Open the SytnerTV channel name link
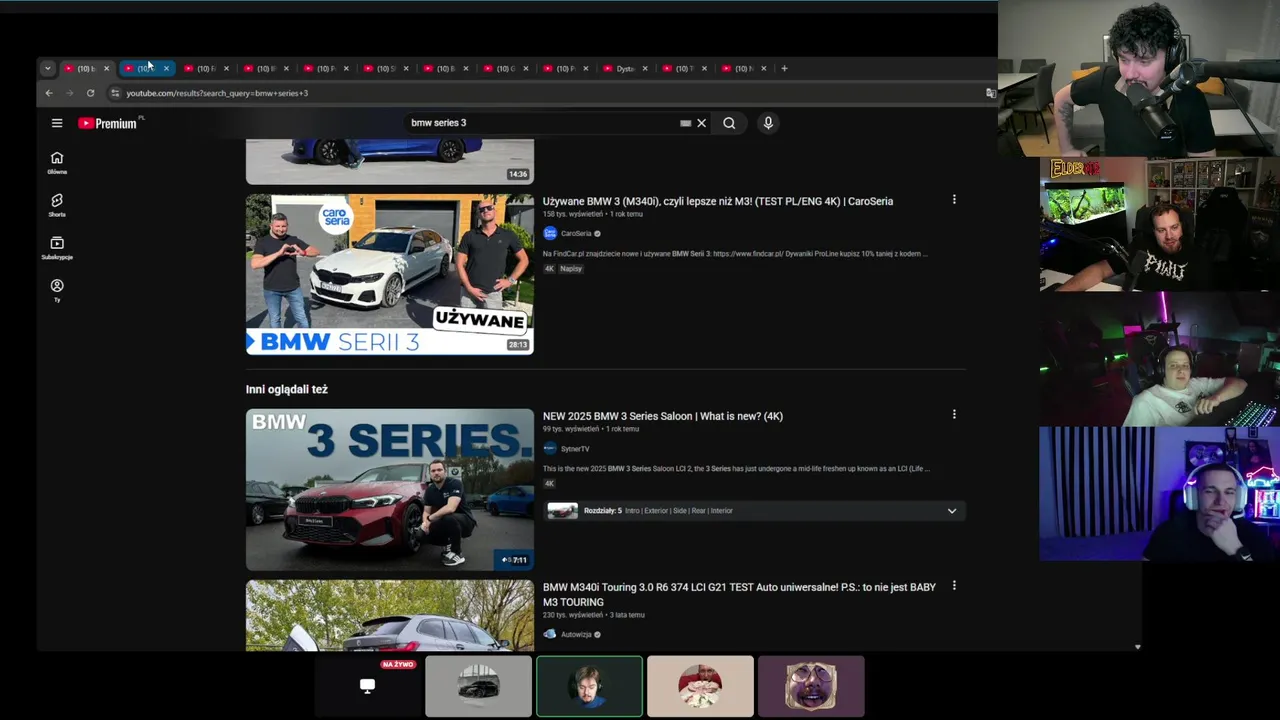This screenshot has height=720, width=1280. (575, 449)
